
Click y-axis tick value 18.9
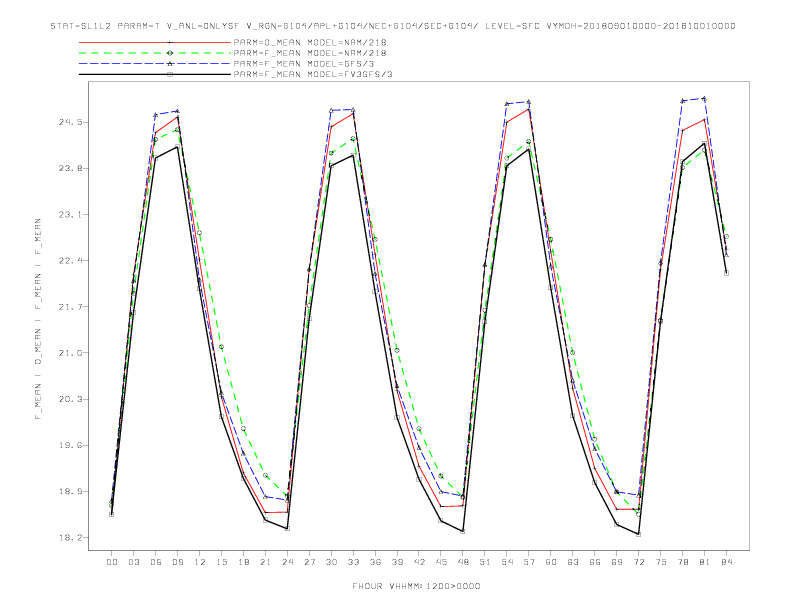point(70,491)
